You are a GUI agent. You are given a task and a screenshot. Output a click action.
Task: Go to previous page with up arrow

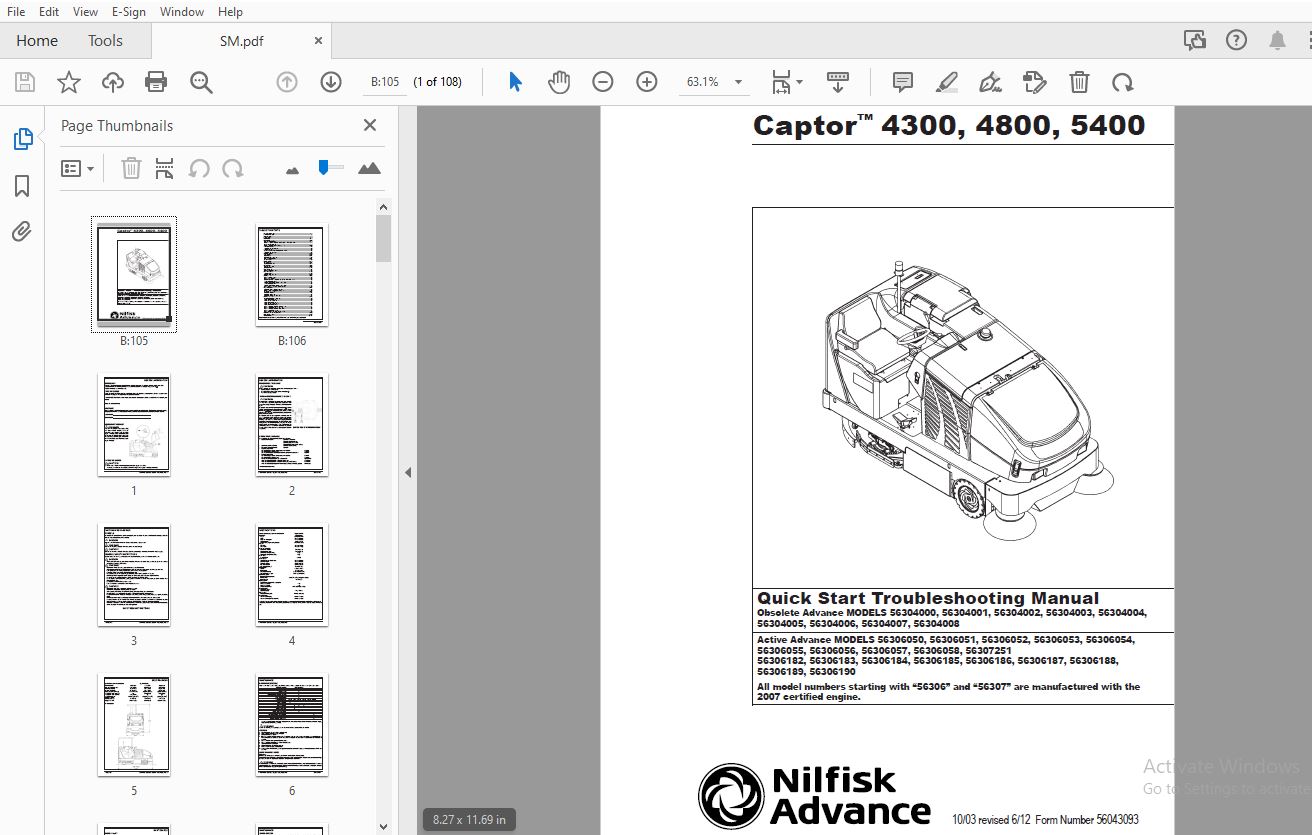pos(287,82)
